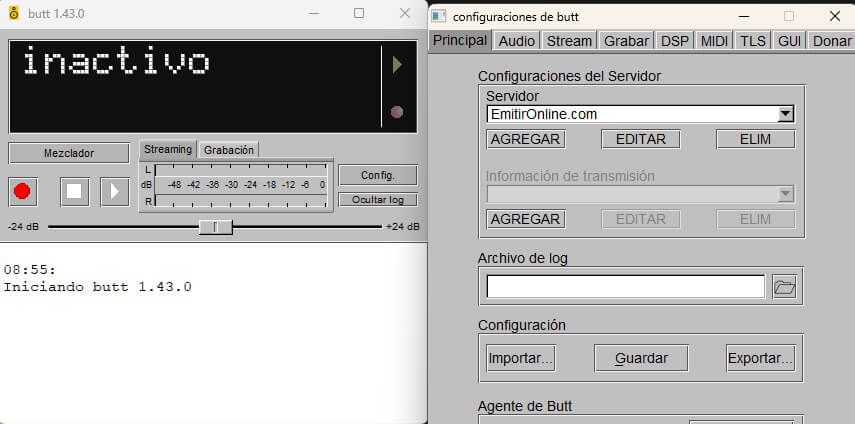Image resolution: width=855 pixels, height=424 pixels.
Task: Click the gain slider handle
Action: (215, 227)
